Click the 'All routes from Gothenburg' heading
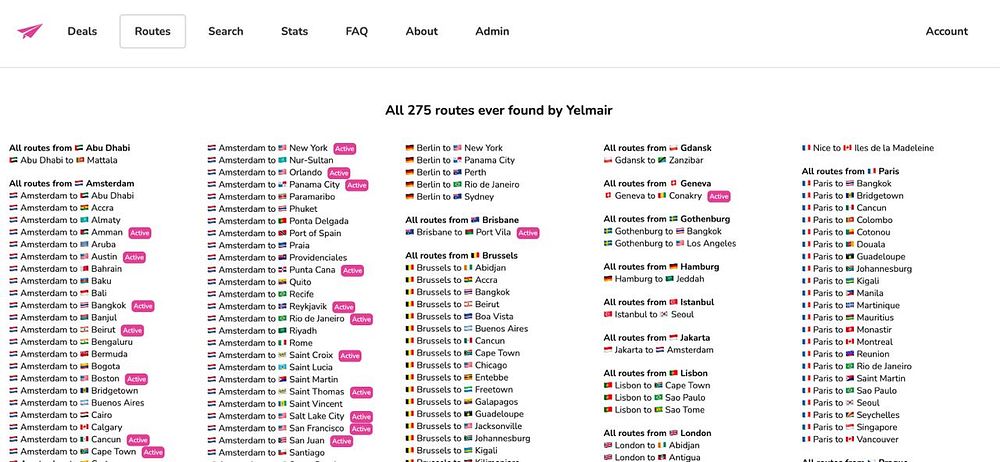The width and height of the screenshot is (1000, 462). (667, 219)
